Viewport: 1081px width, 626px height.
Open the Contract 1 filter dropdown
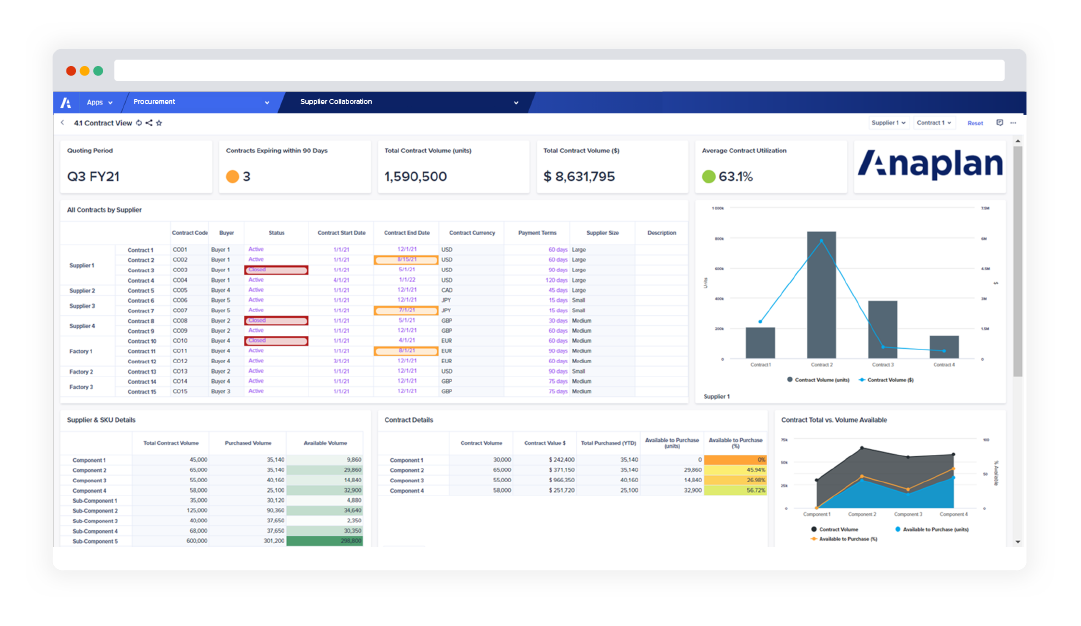click(x=935, y=122)
